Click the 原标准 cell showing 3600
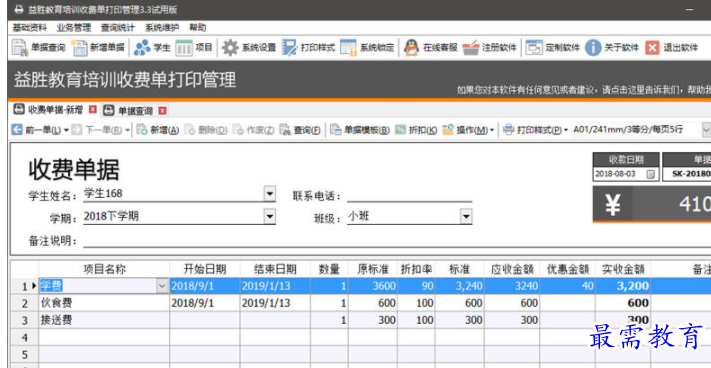This screenshot has width=711, height=368. pyautogui.click(x=373, y=286)
